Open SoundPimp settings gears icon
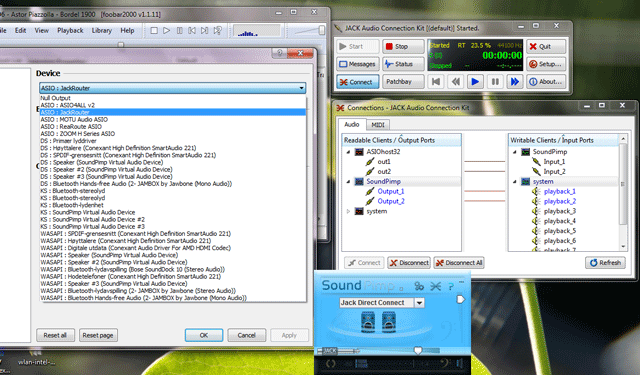Viewport: 640px width, 375px height. click(x=419, y=286)
